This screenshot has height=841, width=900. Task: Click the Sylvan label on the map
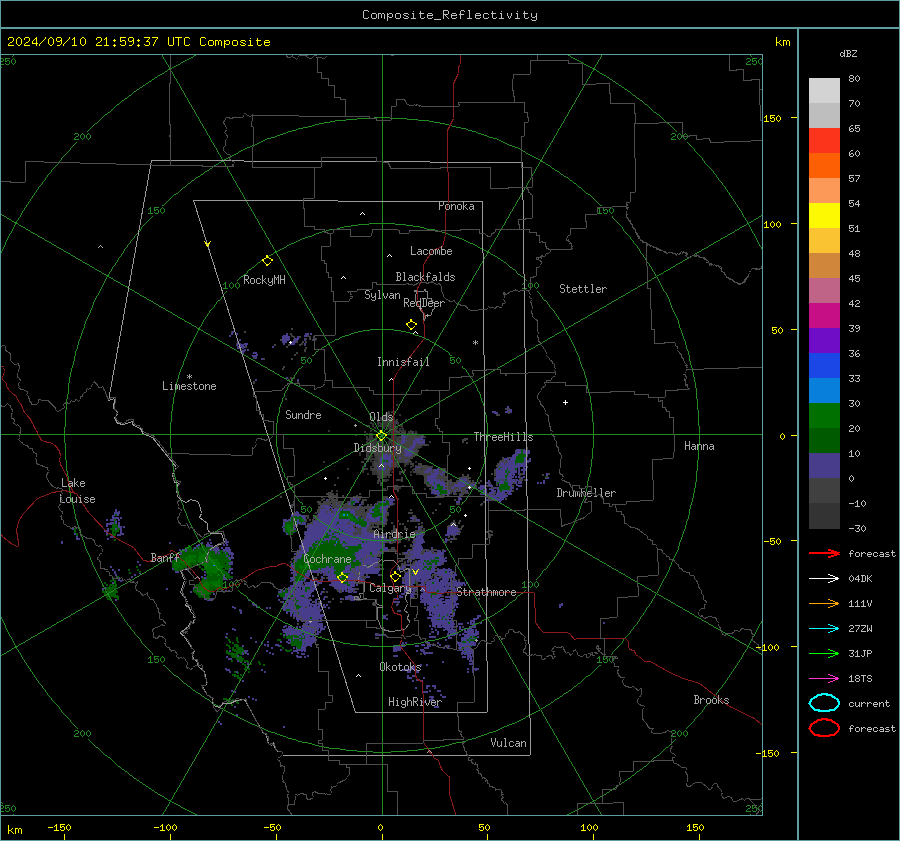click(x=382, y=295)
